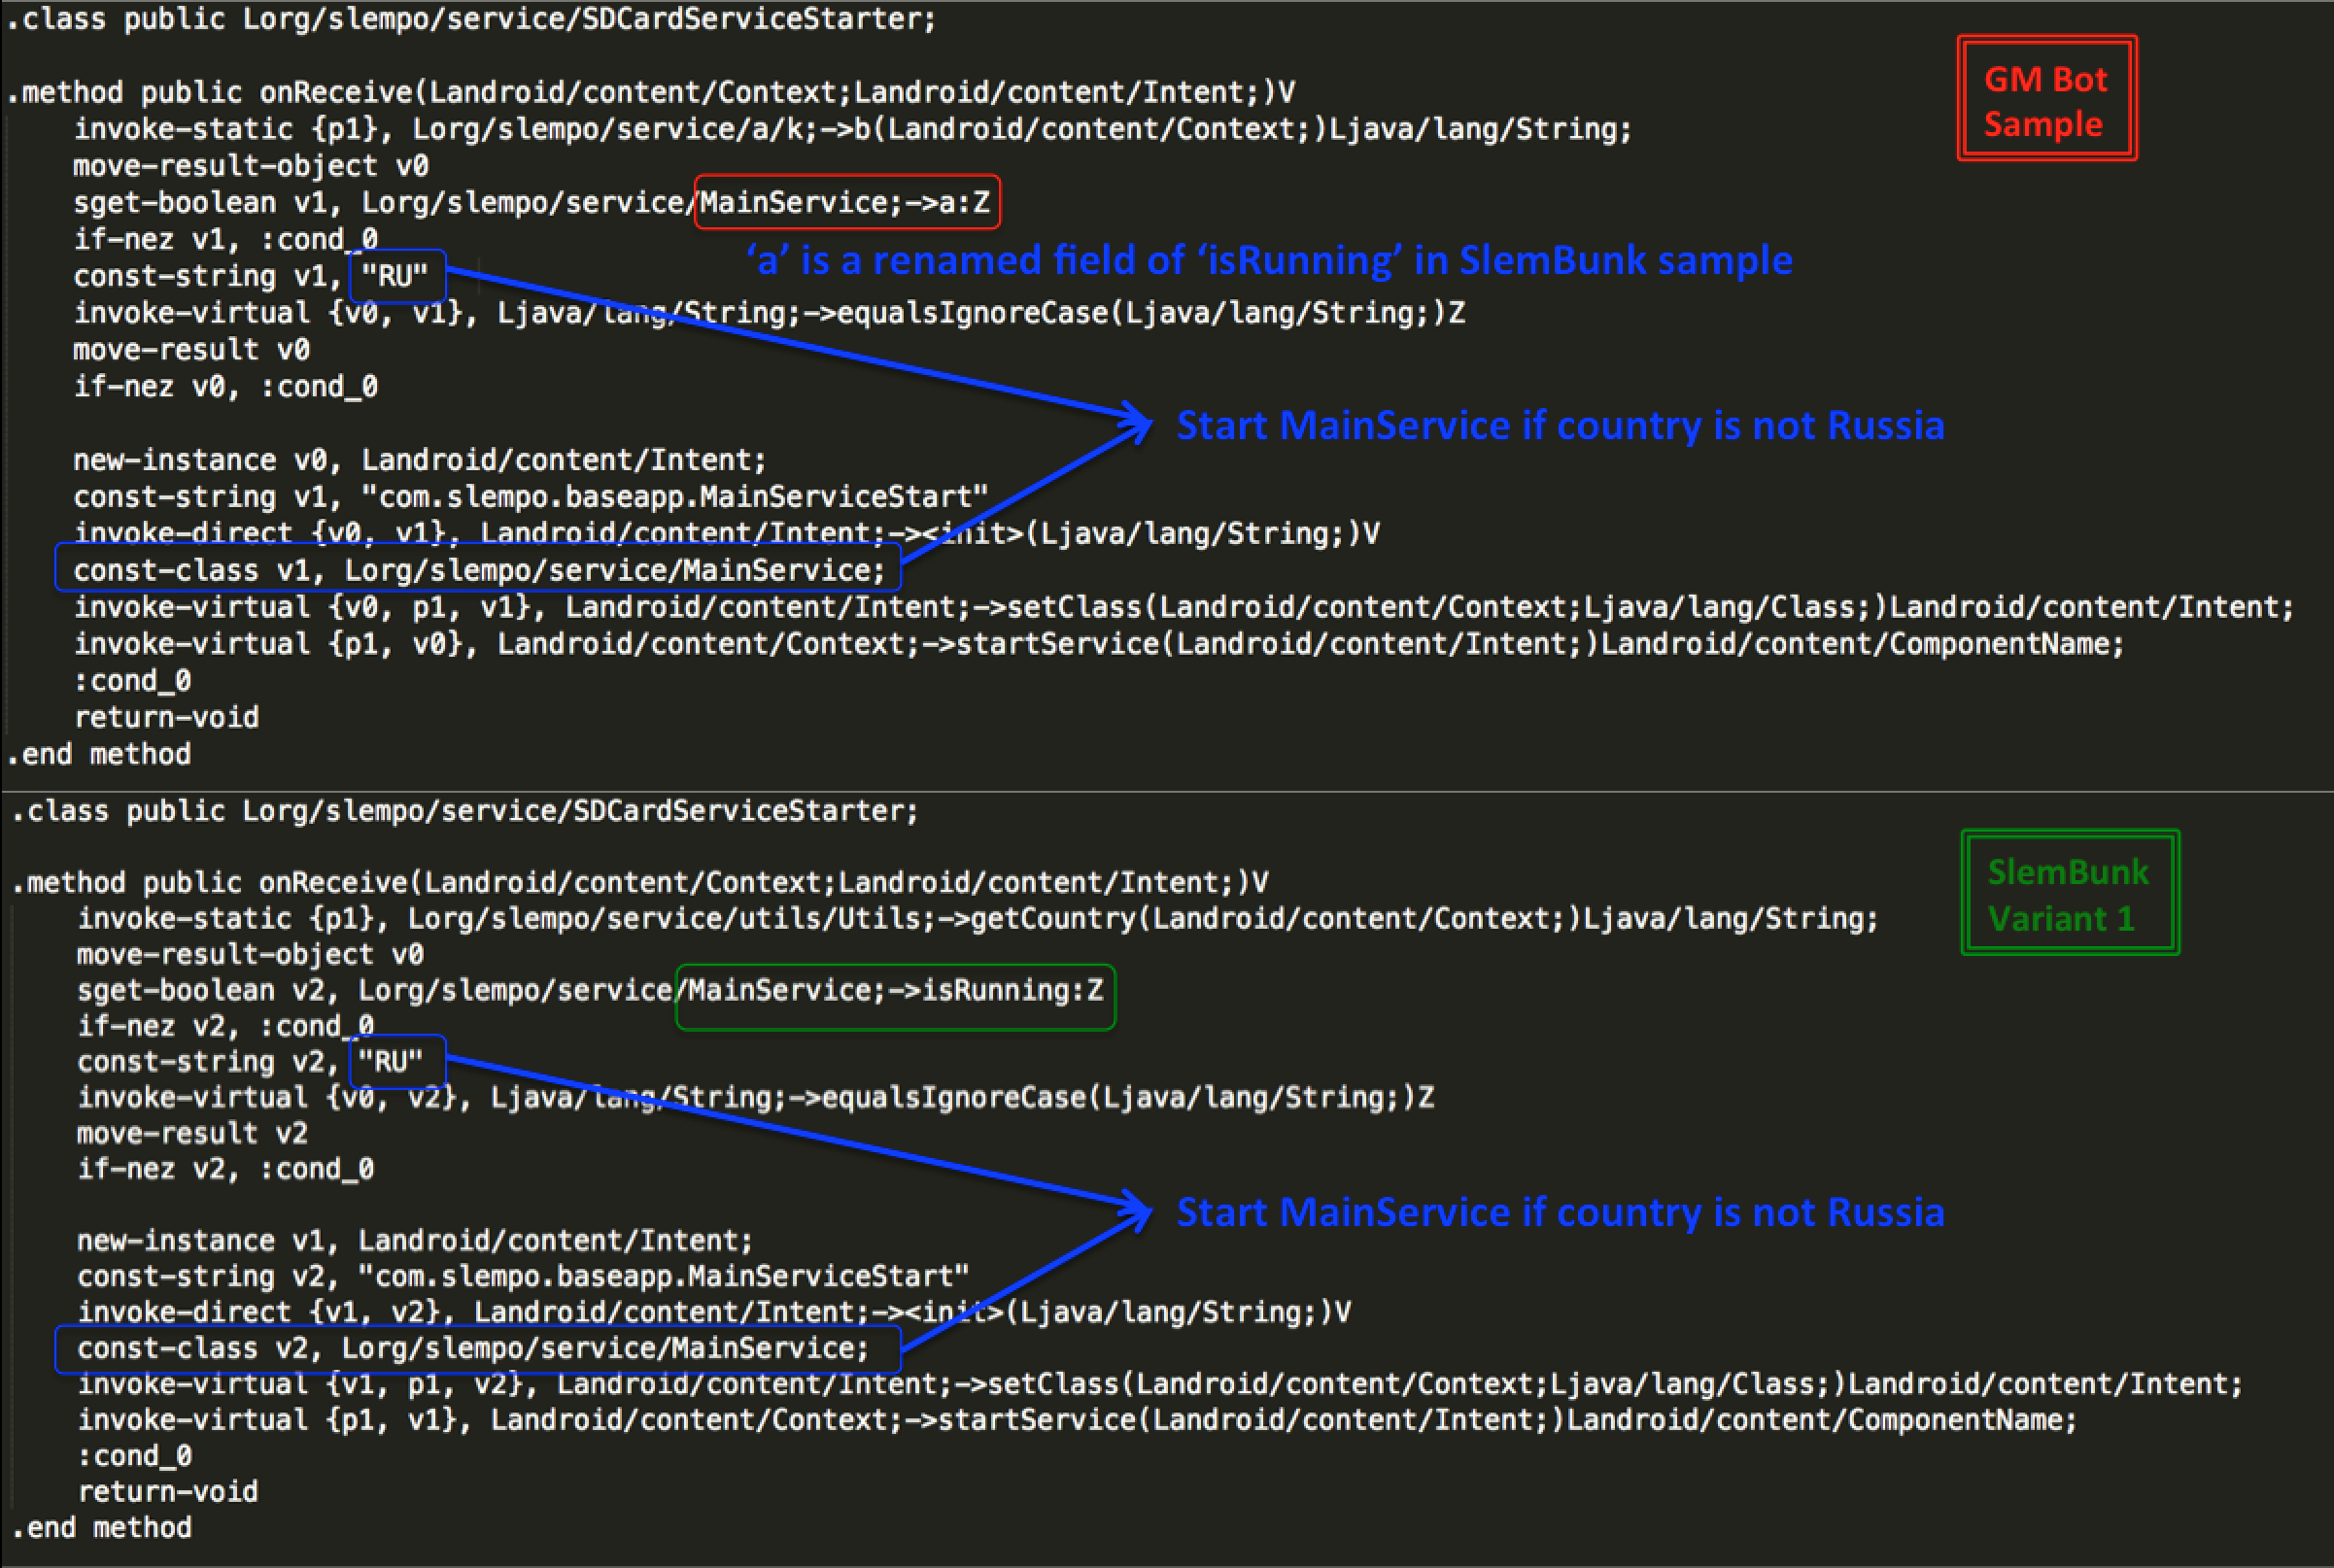2334x1568 pixels.
Task: Click top .class SDCardServiceStarter declaration
Action: 471,19
